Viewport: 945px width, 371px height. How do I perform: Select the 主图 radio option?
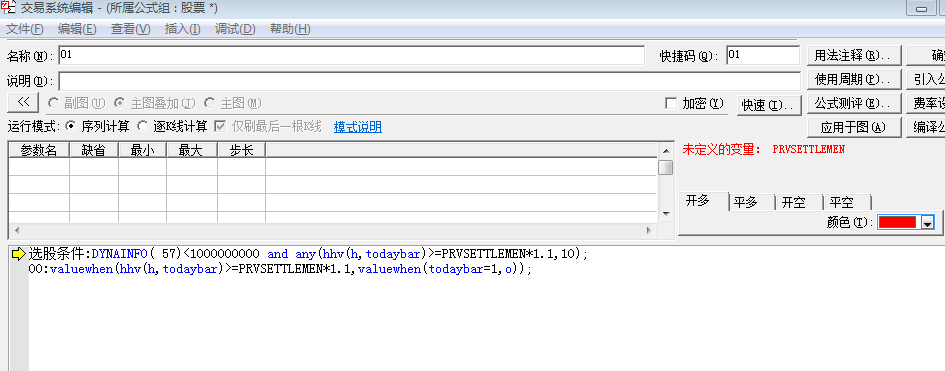[x=234, y=104]
